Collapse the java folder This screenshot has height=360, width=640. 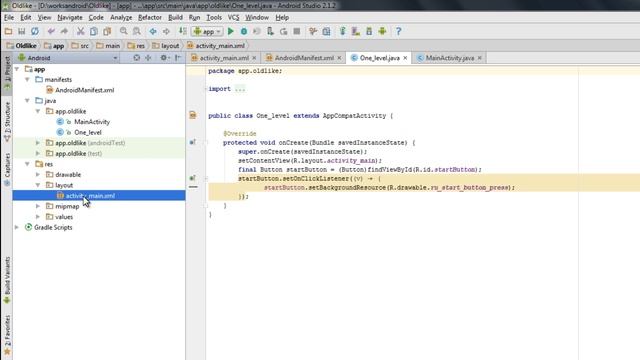coord(27,100)
